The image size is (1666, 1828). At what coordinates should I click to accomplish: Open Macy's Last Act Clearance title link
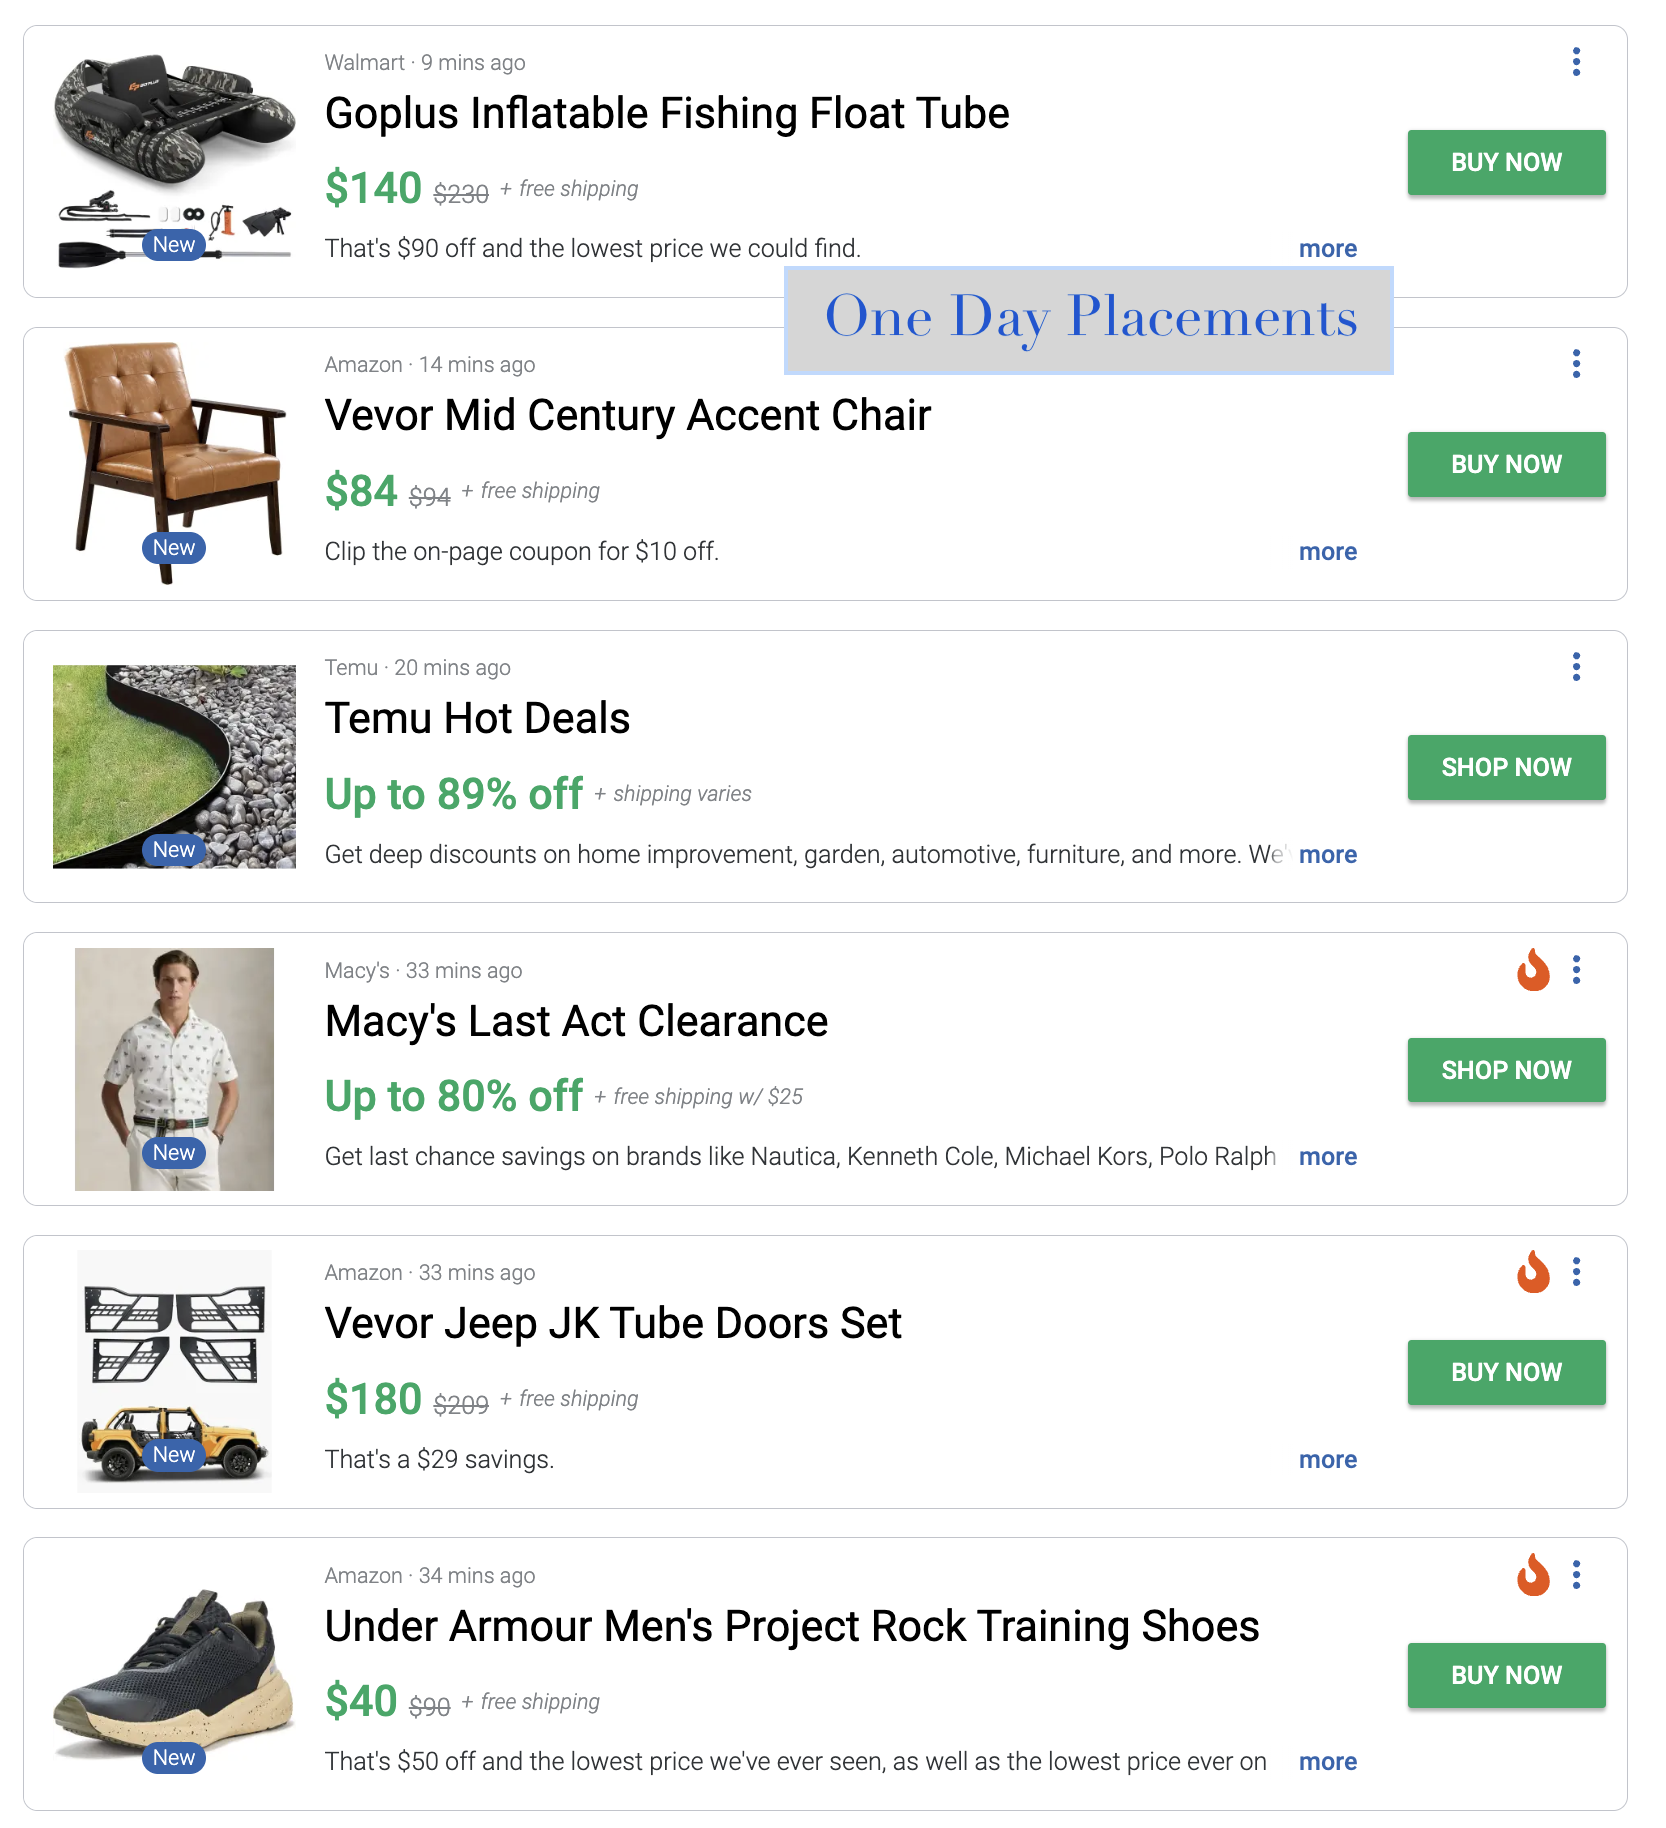tap(576, 1022)
